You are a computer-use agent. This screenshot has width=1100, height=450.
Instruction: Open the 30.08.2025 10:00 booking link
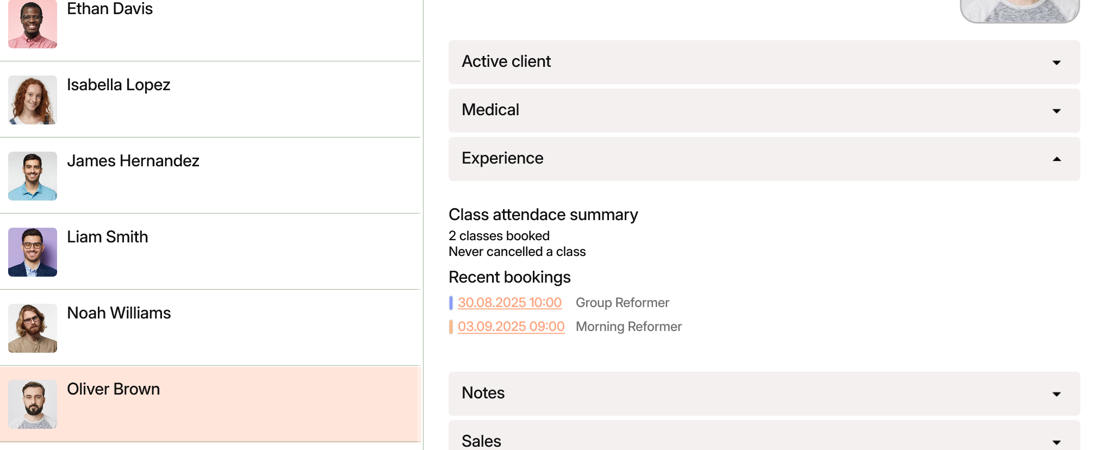point(509,303)
